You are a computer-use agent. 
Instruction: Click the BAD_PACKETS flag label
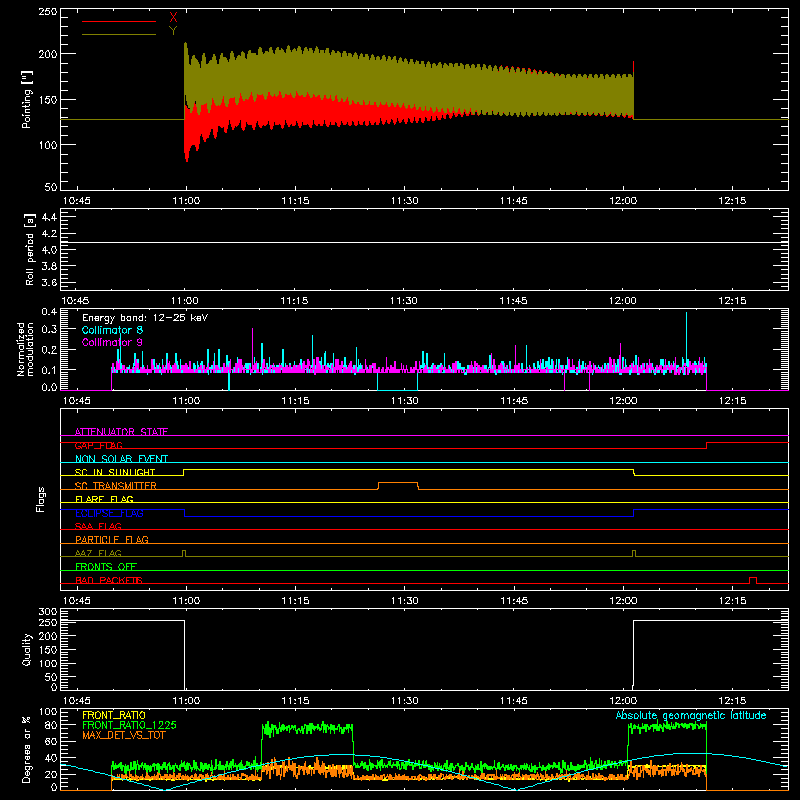click(109, 580)
